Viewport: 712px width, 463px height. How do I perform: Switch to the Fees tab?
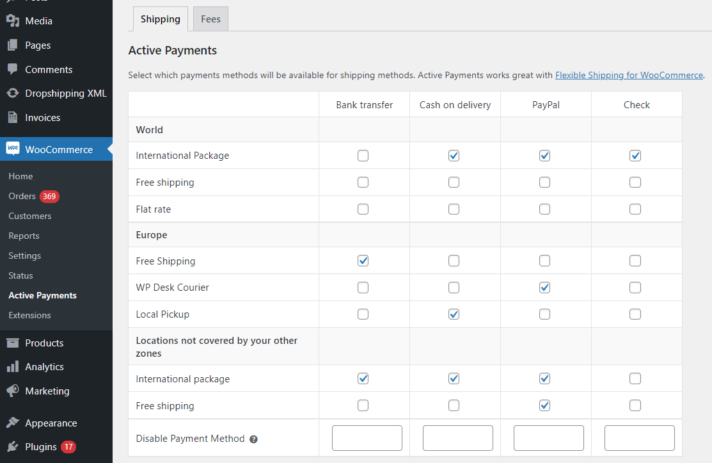coord(211,19)
